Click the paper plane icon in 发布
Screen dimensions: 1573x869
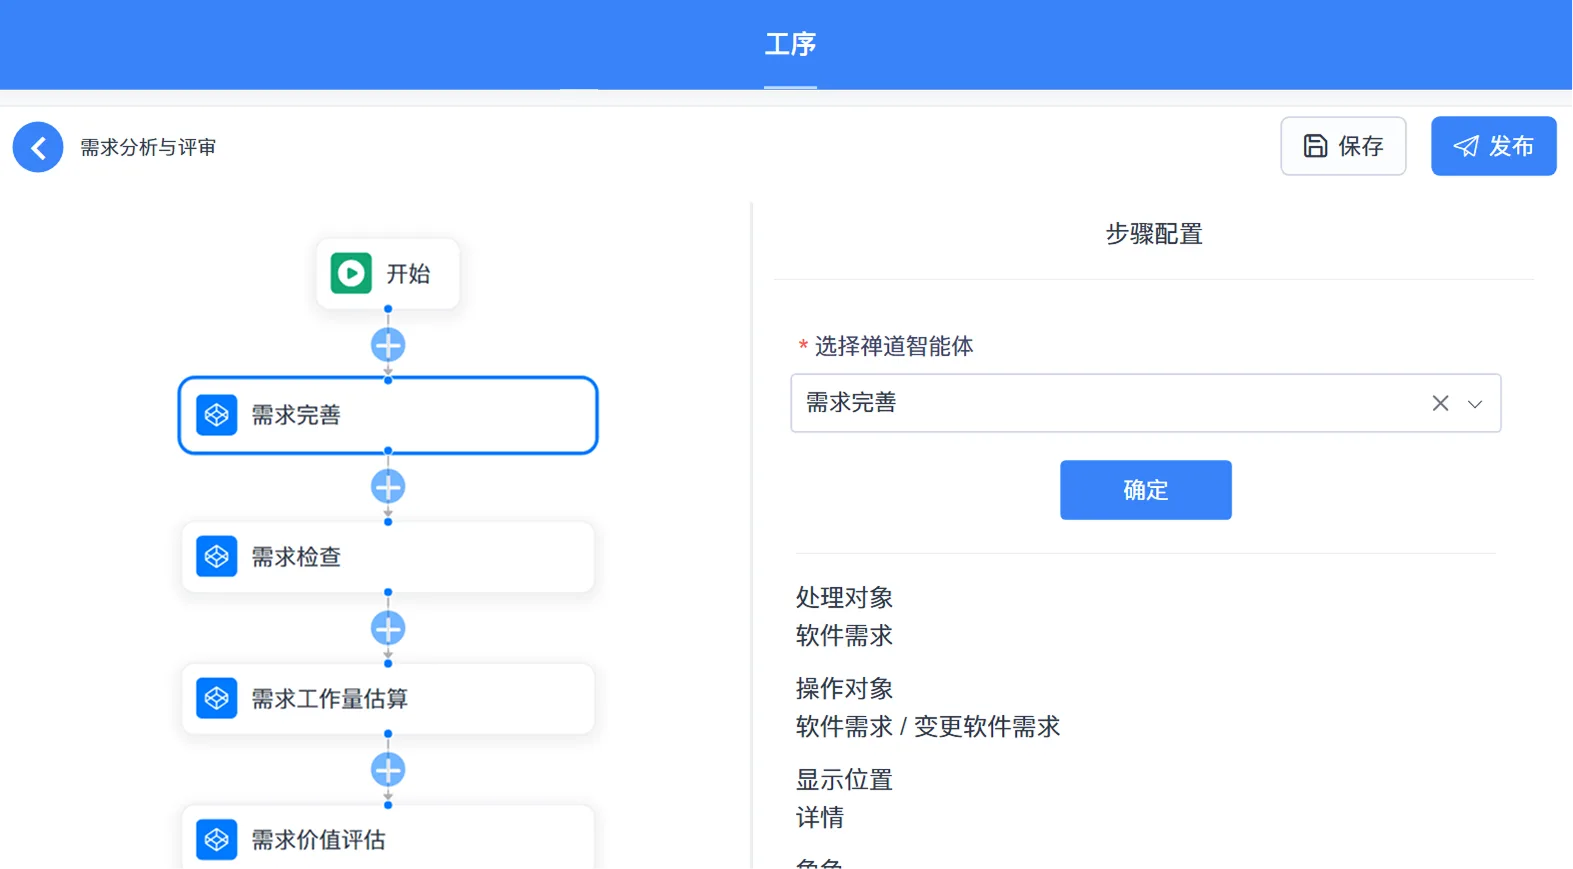click(x=1466, y=146)
